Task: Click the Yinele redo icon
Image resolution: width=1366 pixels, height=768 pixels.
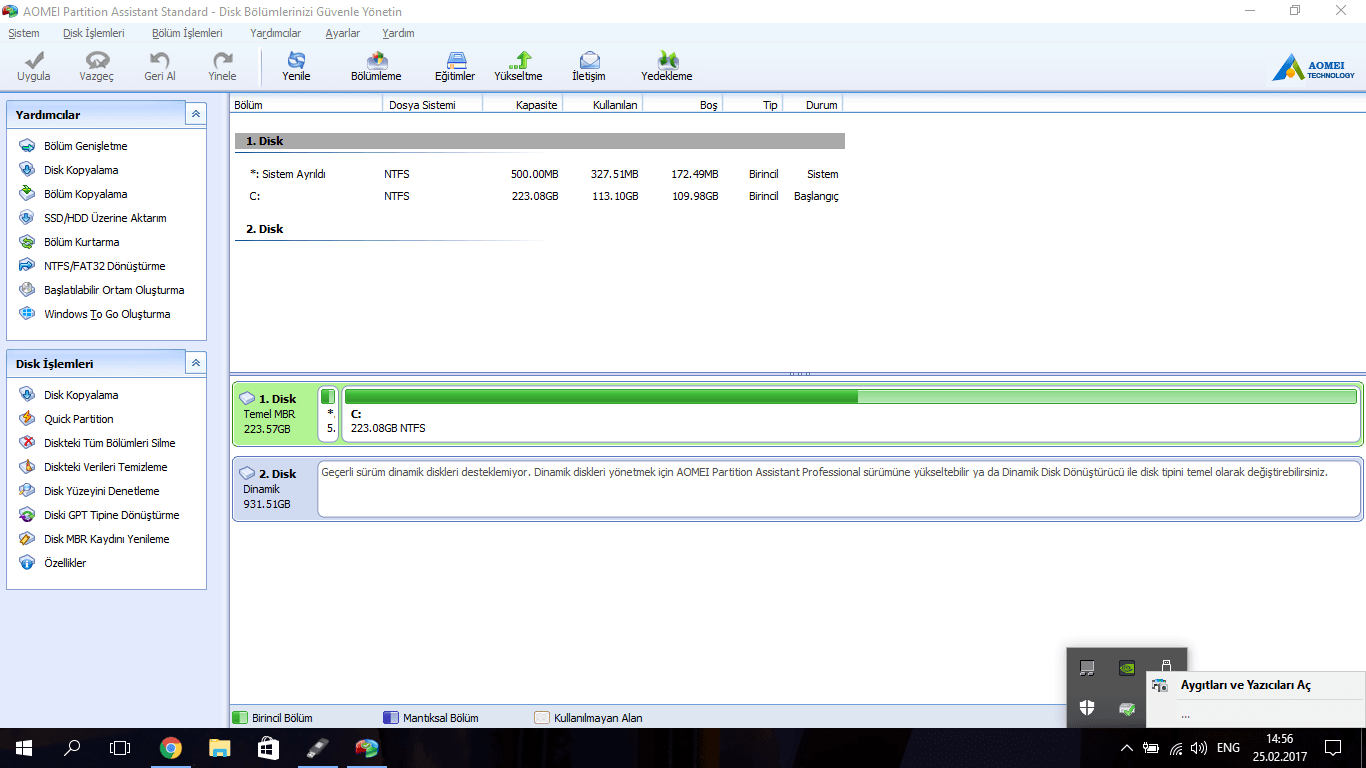Action: [222, 61]
